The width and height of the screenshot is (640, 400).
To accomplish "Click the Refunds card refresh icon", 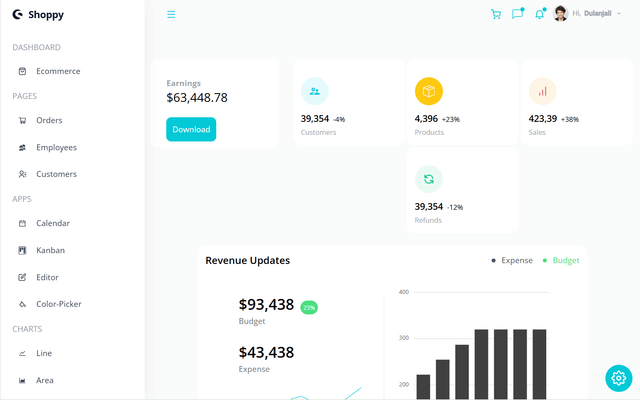I will pyautogui.click(x=429, y=179).
